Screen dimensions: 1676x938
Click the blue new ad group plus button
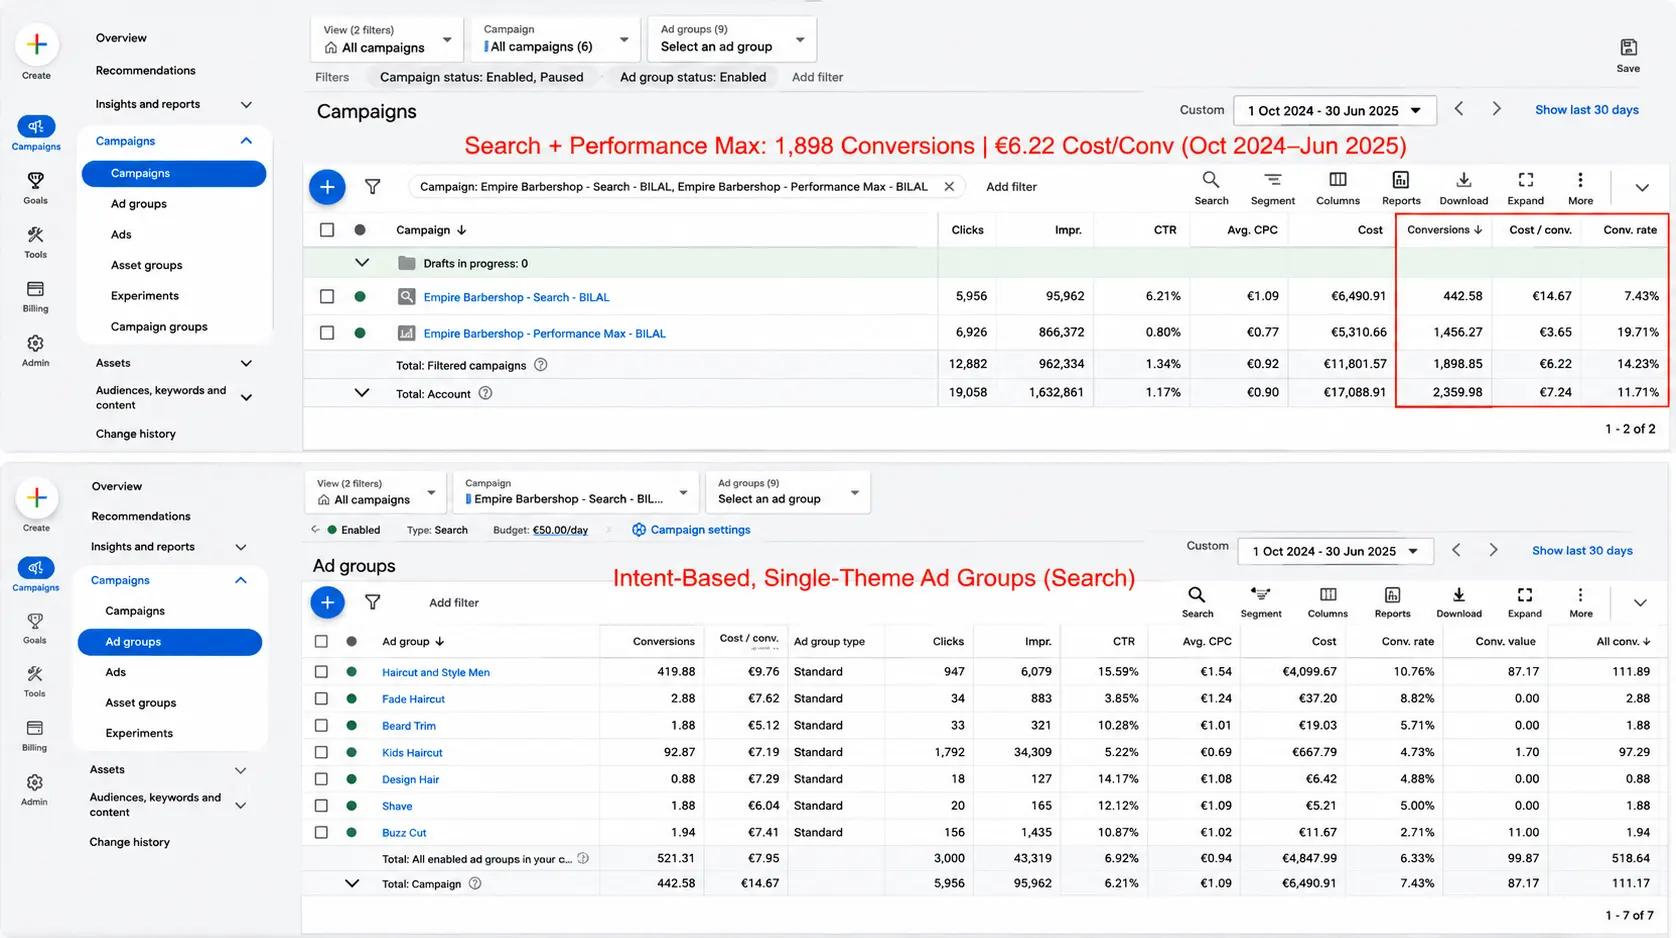[x=327, y=602]
